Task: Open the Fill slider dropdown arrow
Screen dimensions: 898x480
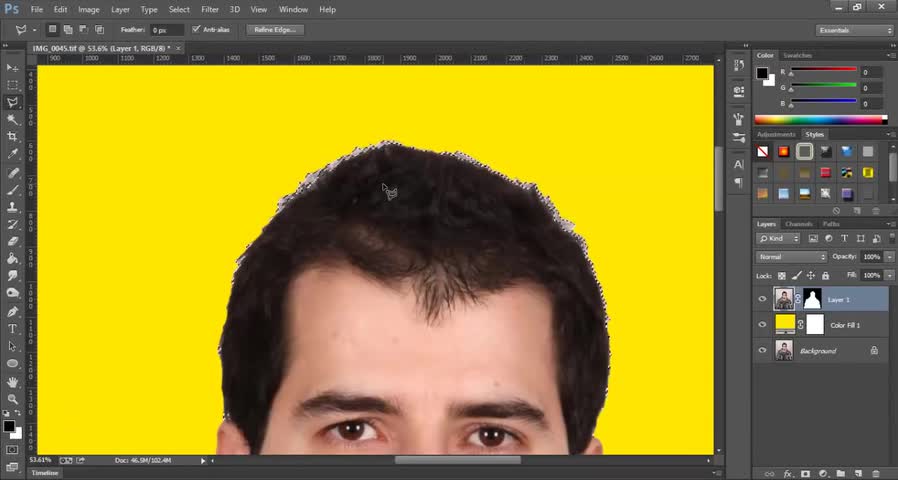Action: pos(889,276)
